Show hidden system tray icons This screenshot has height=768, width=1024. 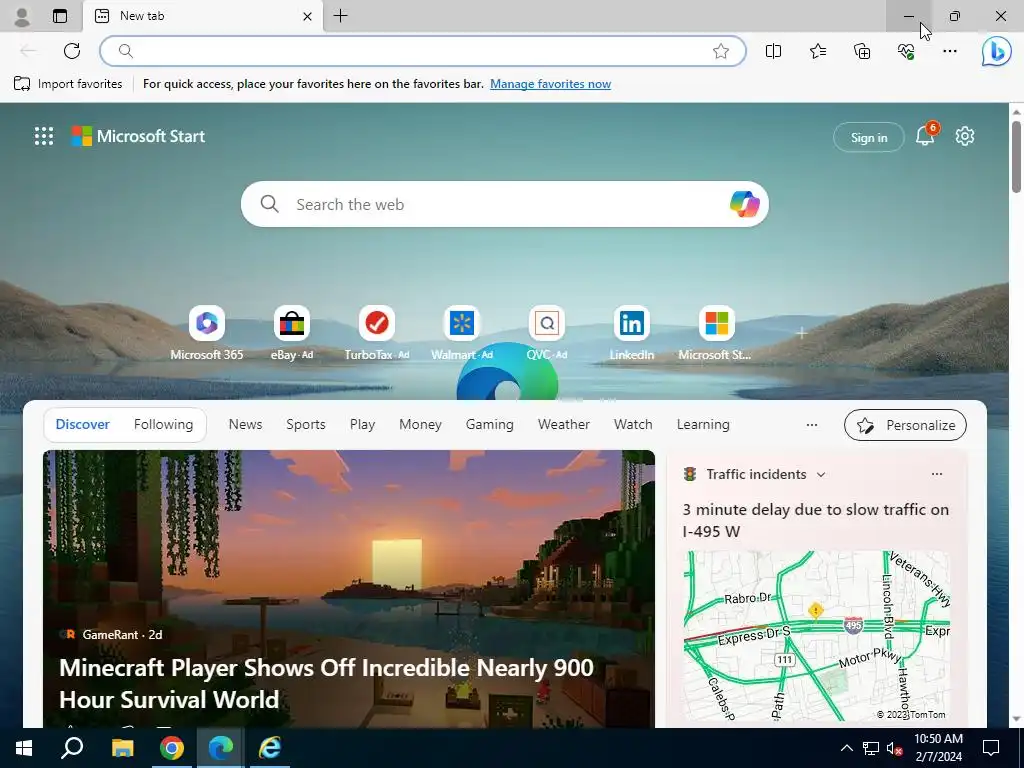point(846,748)
